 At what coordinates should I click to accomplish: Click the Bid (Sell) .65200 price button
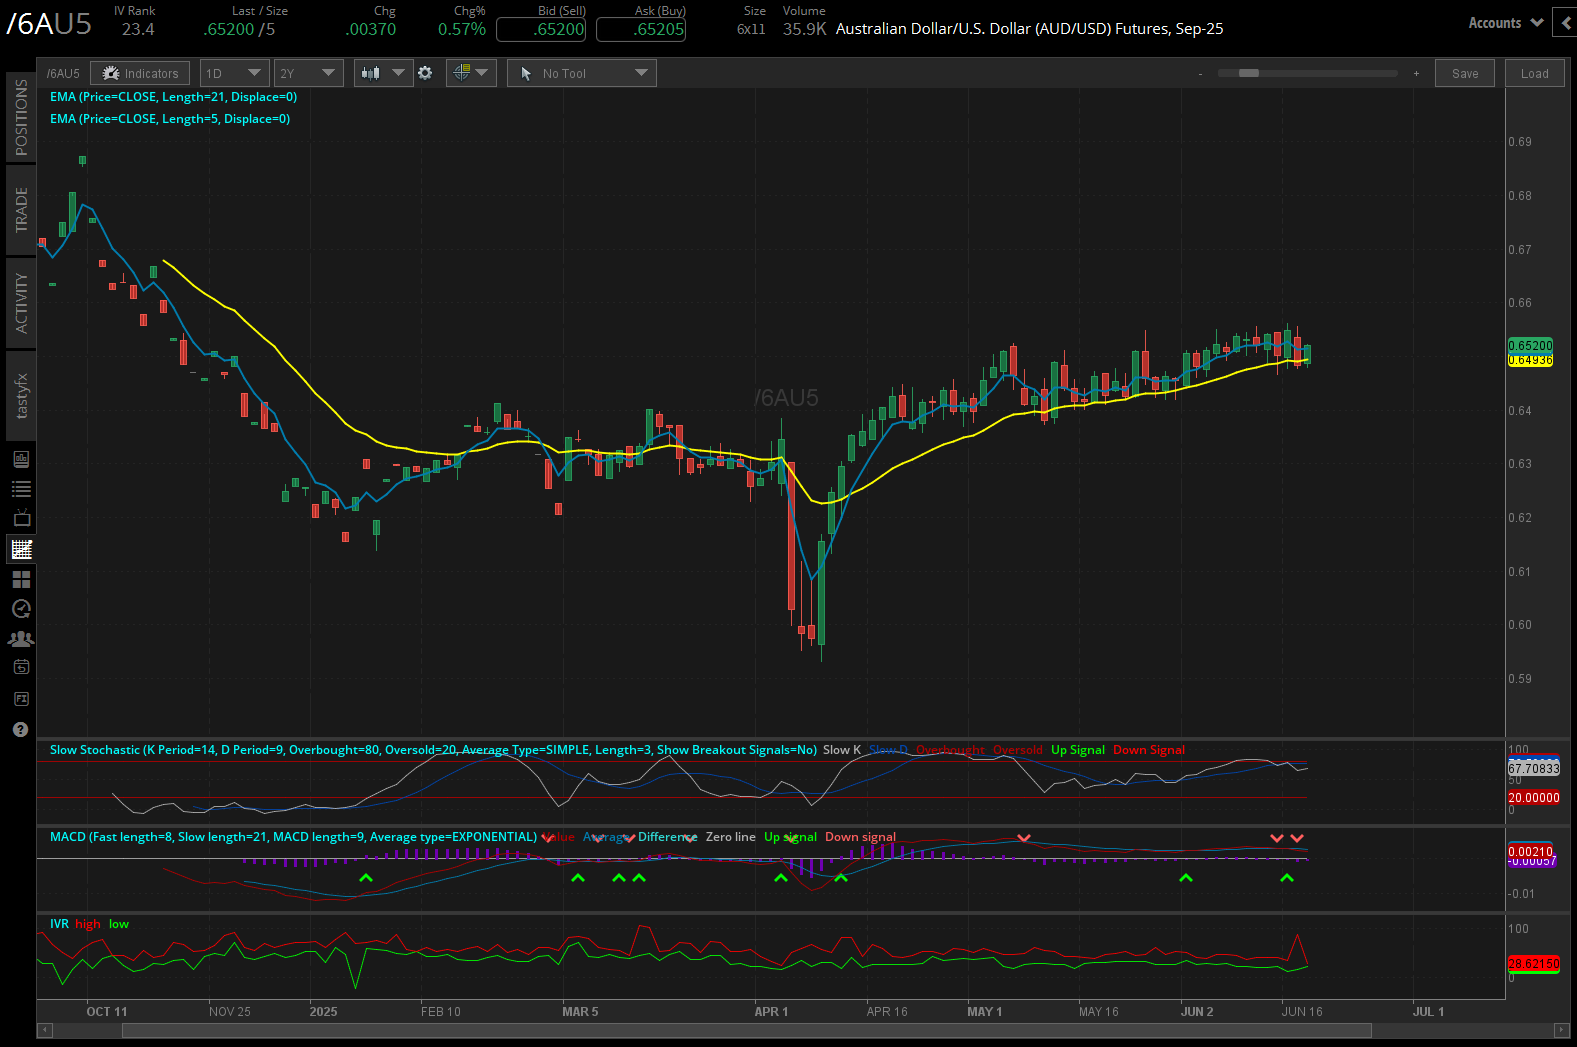point(541,29)
